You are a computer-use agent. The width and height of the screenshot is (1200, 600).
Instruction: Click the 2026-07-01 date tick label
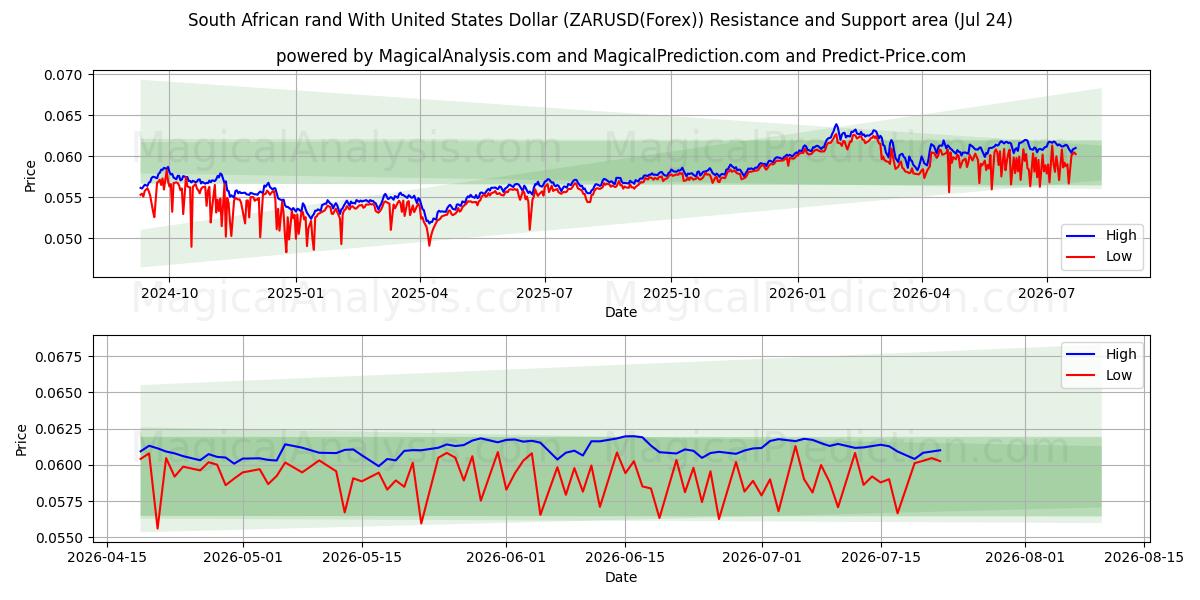click(x=762, y=558)
